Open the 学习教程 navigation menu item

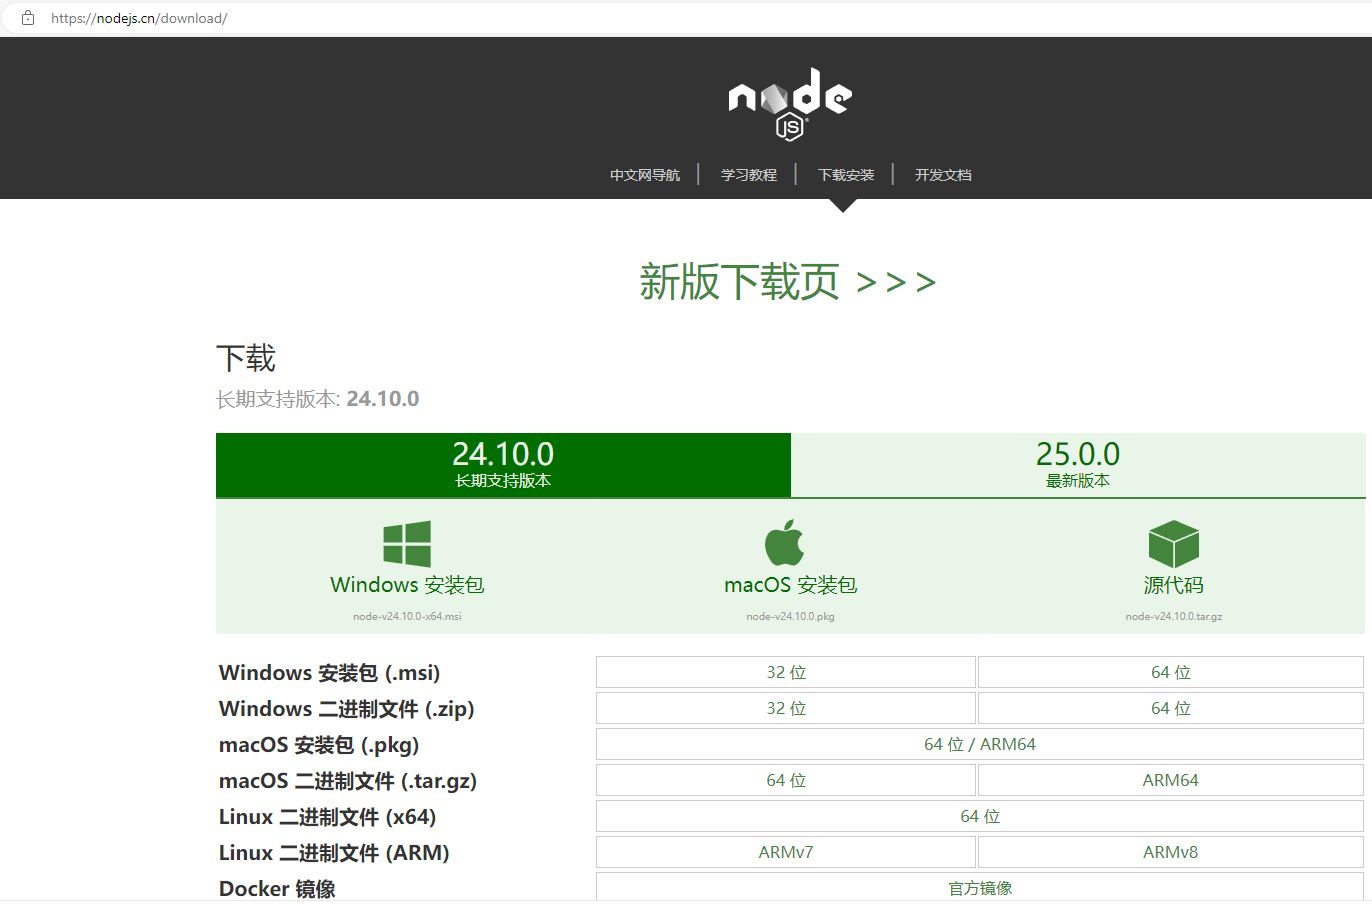click(748, 174)
